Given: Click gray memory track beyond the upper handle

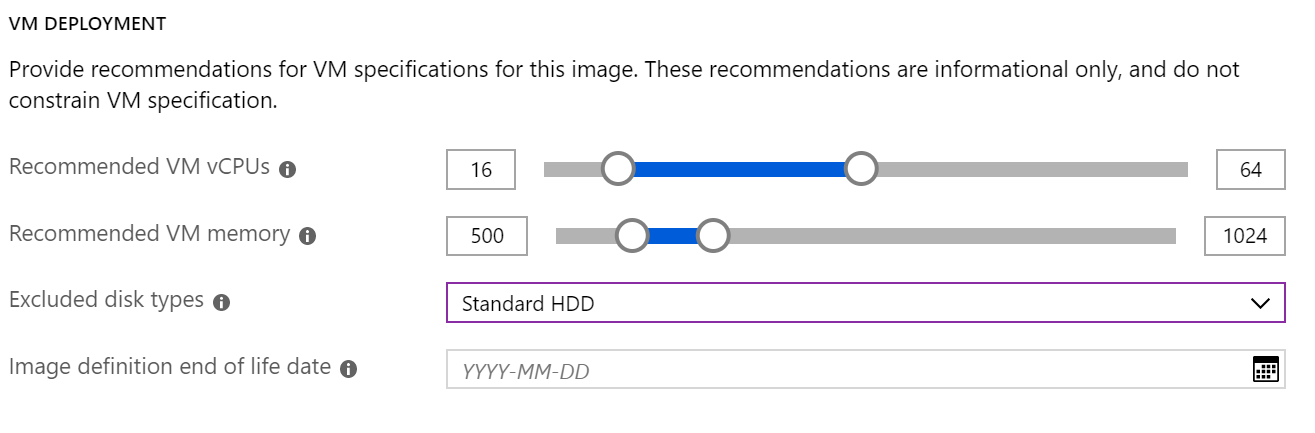Looking at the screenshot, I should (952, 236).
